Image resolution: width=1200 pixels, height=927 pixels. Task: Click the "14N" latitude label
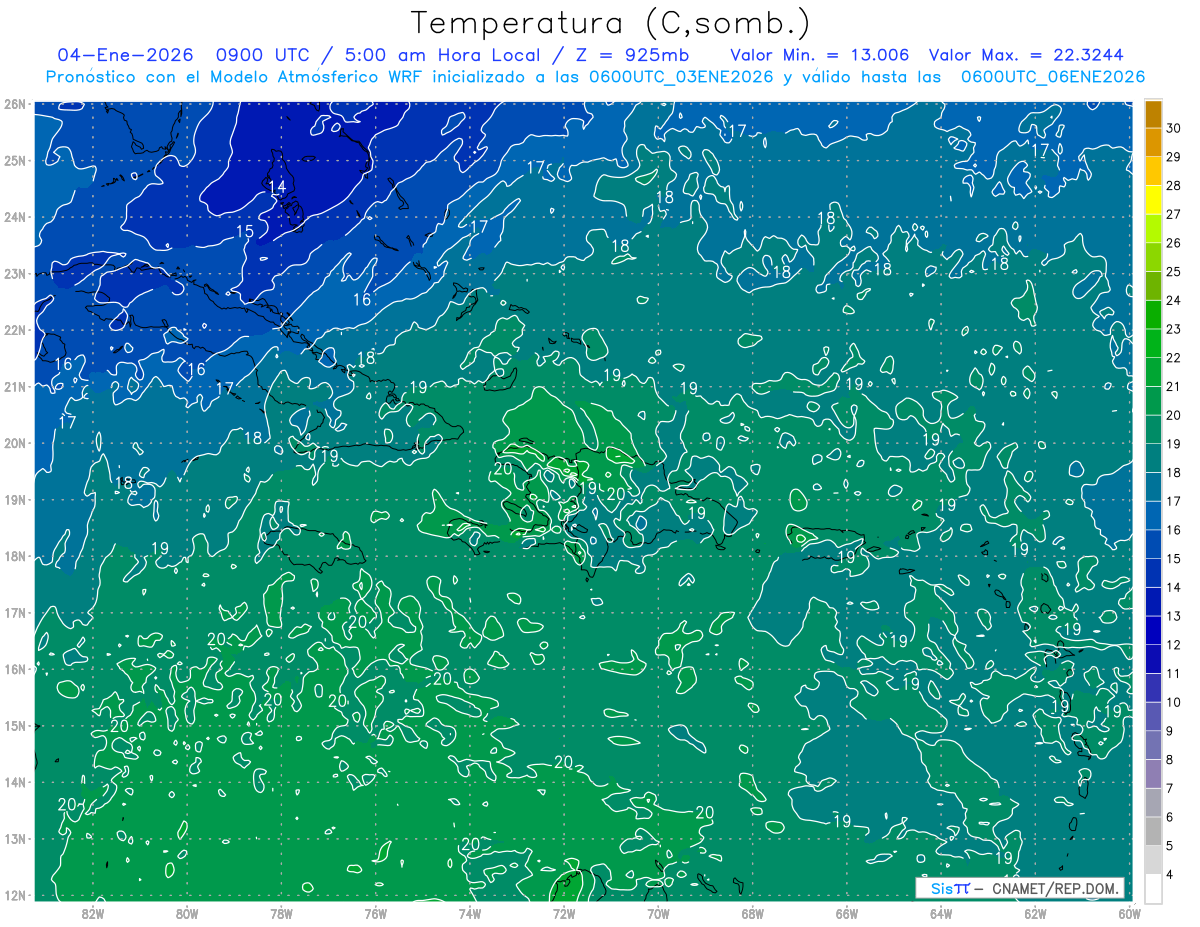(x=15, y=782)
